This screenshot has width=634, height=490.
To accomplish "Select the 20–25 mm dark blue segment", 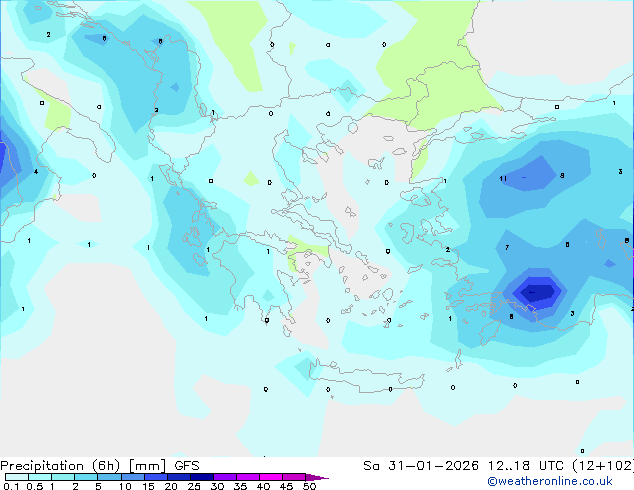I will [179, 477].
